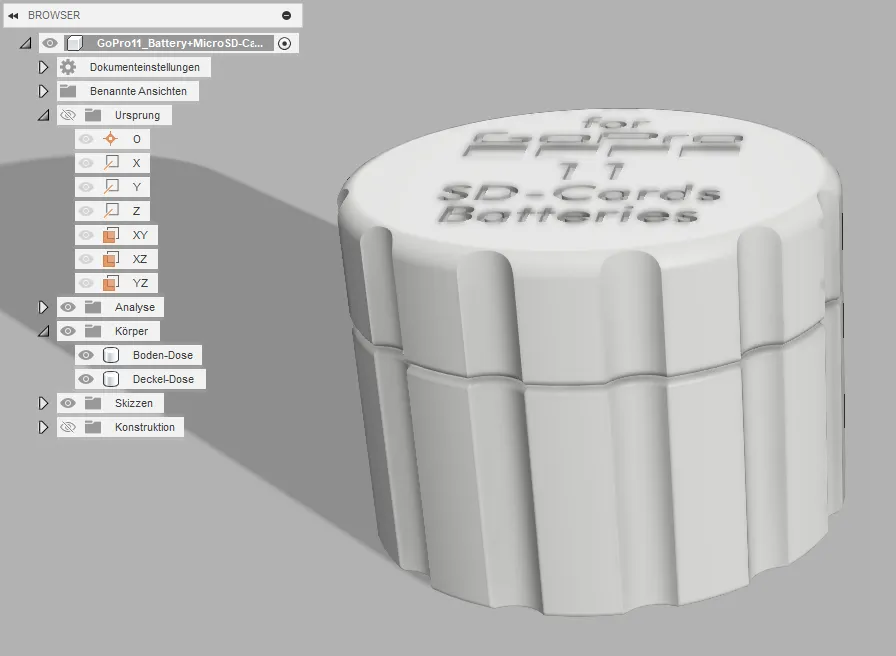This screenshot has height=656, width=896.
Task: Click the Y axis icon
Action: [111, 187]
